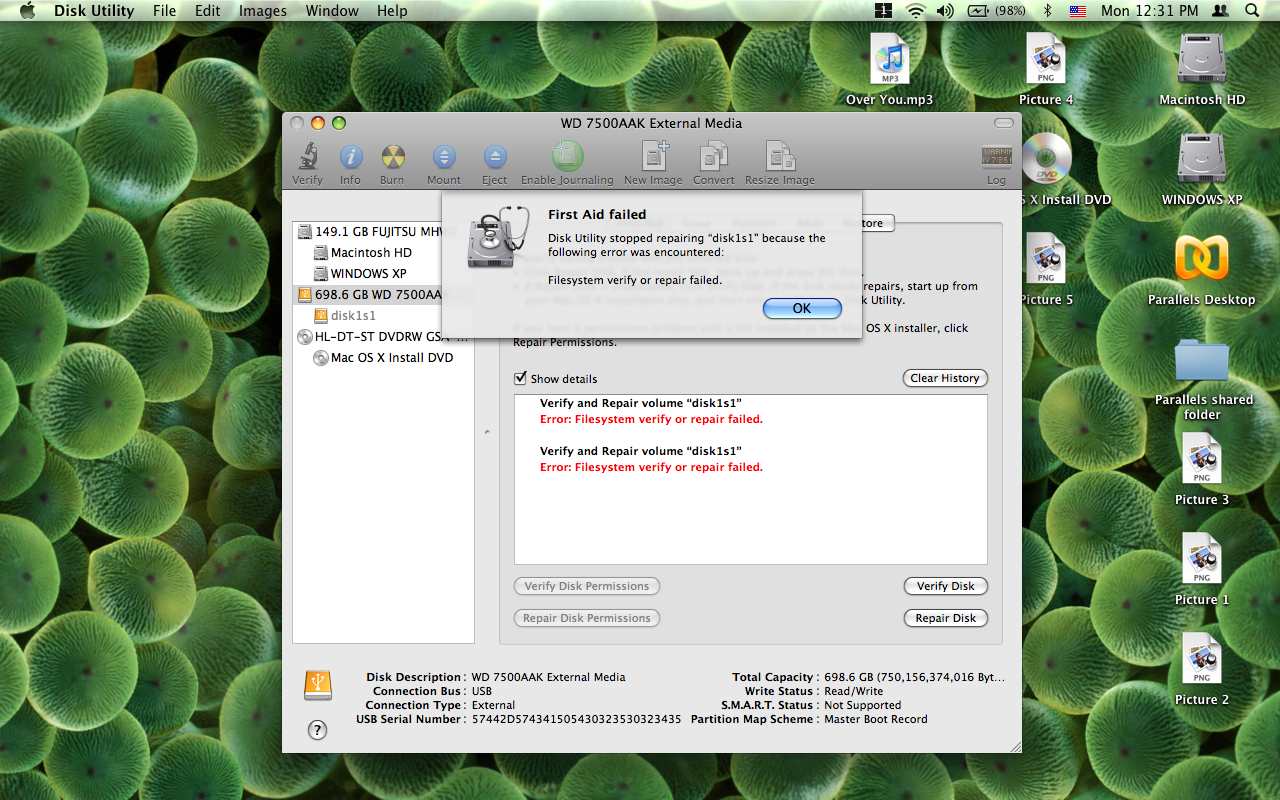Click the battery status in menu bar
Viewport: 1280px width, 800px height.
(x=997, y=11)
